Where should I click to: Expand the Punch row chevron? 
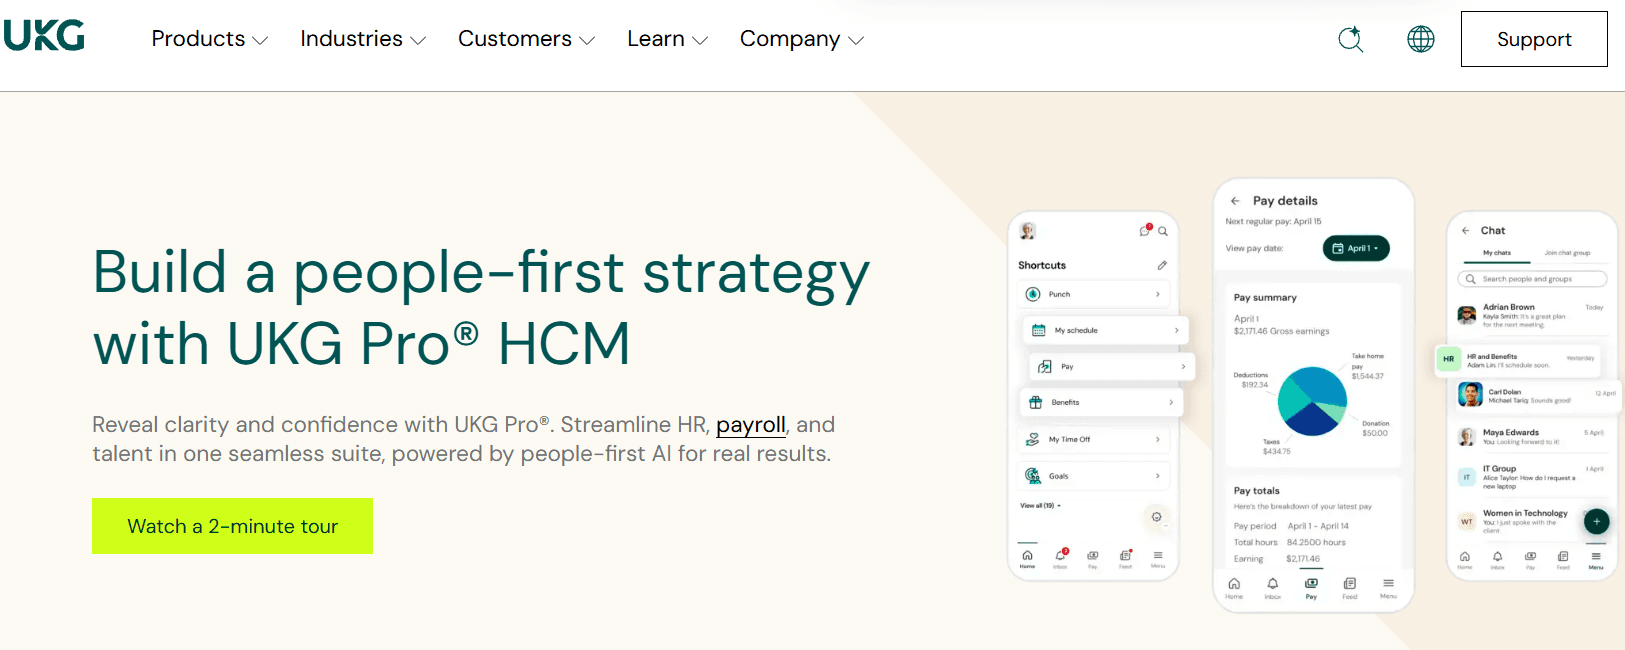(1158, 294)
